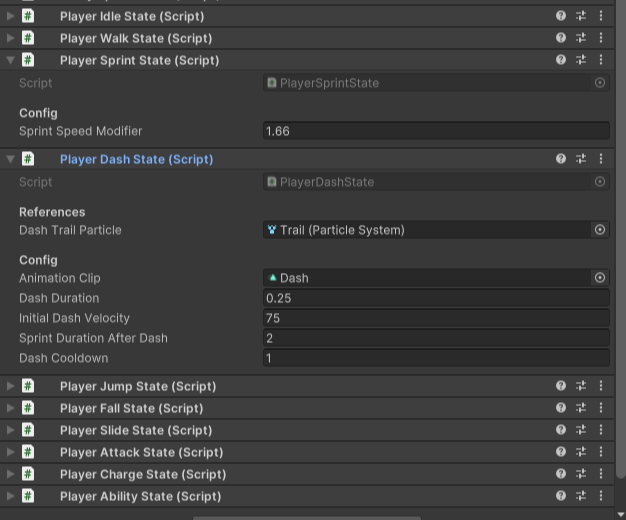626x520 pixels.
Task: Open presets for Player Fall State script
Action: (x=580, y=407)
